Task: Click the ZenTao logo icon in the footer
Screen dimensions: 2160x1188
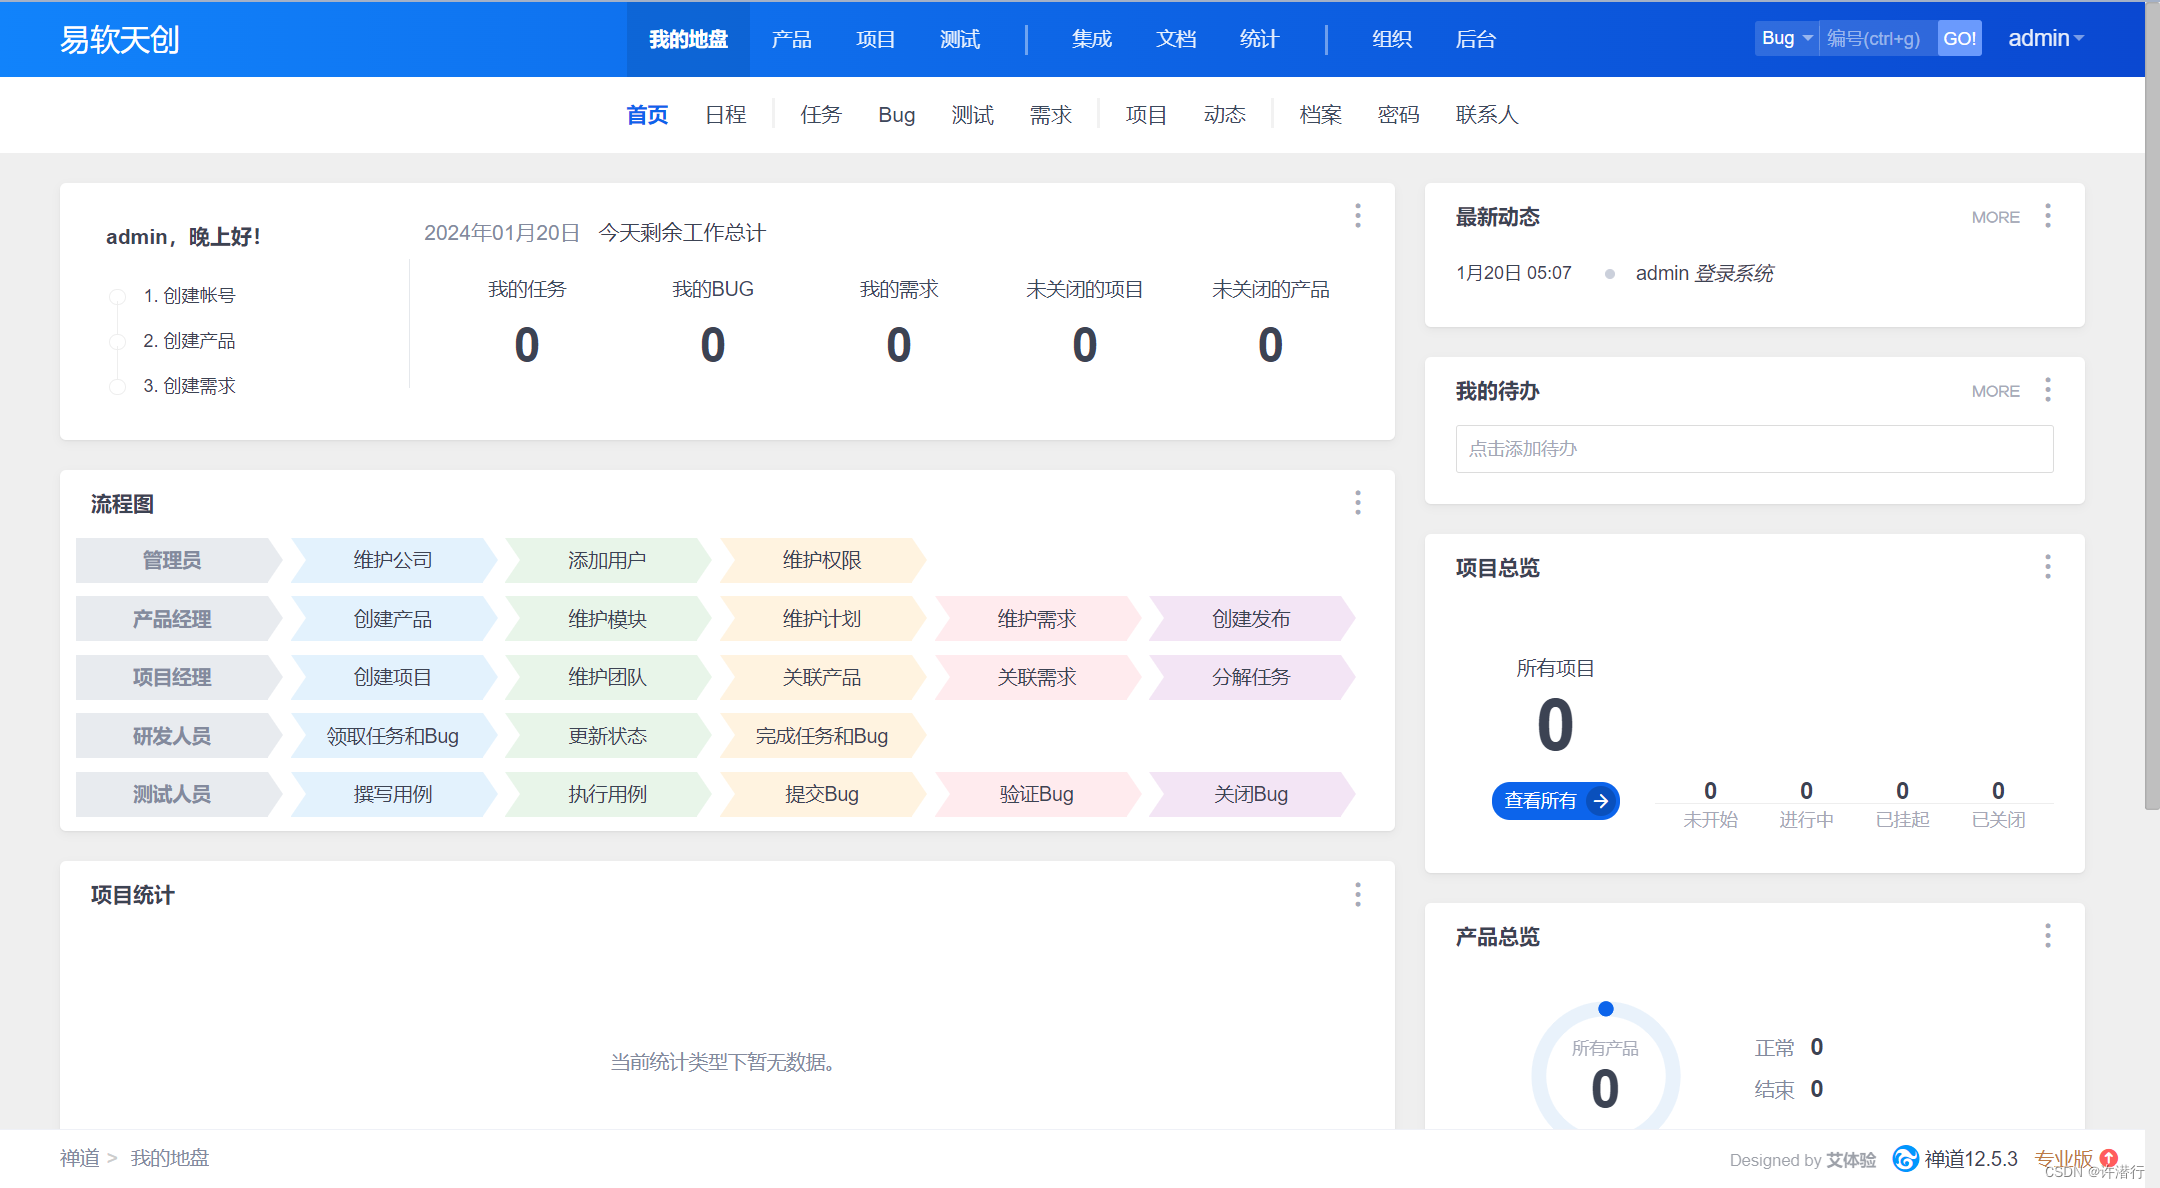Action: 1905,1158
